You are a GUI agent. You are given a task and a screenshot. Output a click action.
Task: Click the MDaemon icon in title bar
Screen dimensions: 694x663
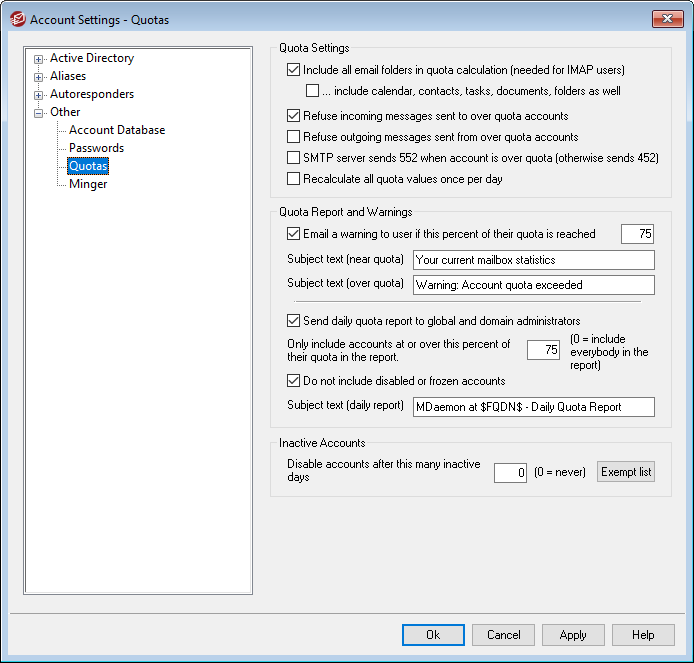point(17,19)
